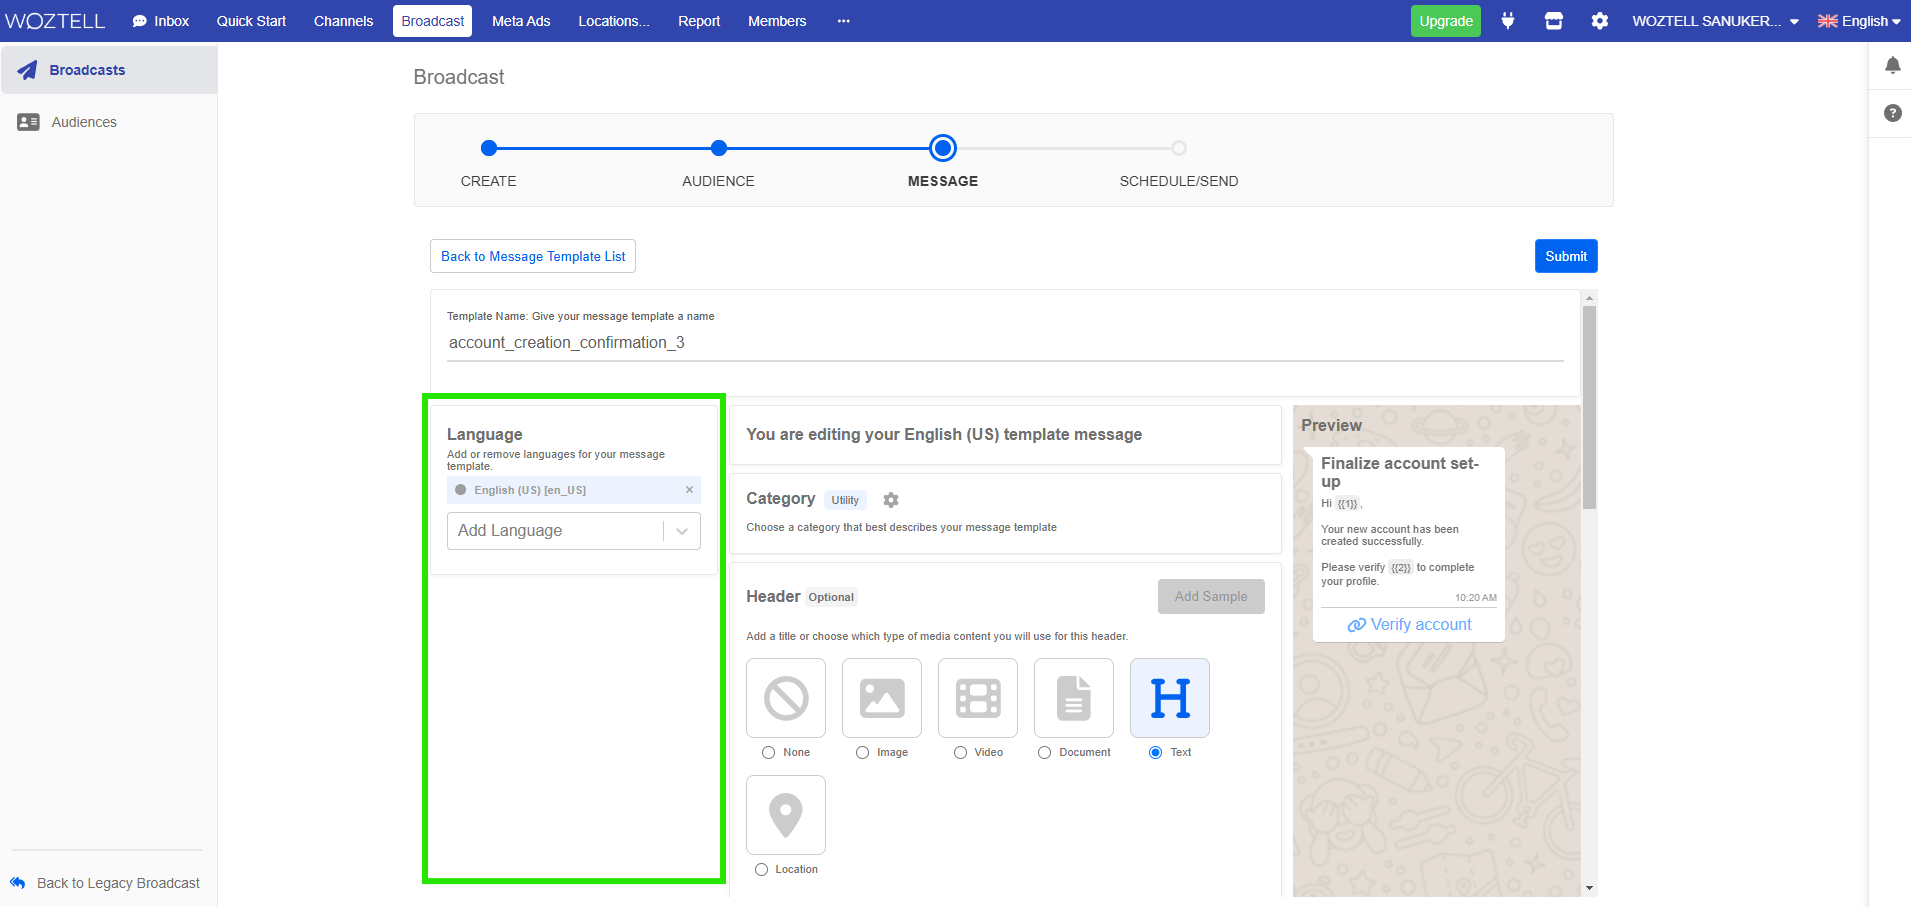Open the notifications bell icon
Image resolution: width=1911 pixels, height=907 pixels.
[x=1892, y=66]
